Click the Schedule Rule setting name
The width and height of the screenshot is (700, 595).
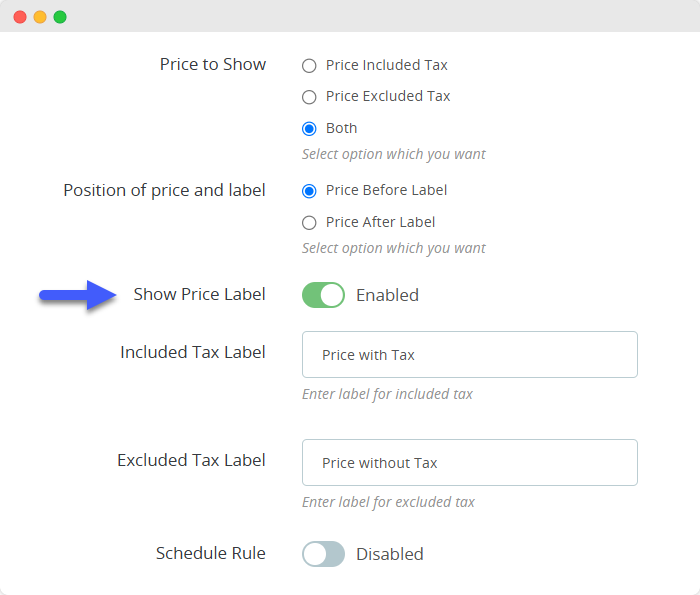211,553
